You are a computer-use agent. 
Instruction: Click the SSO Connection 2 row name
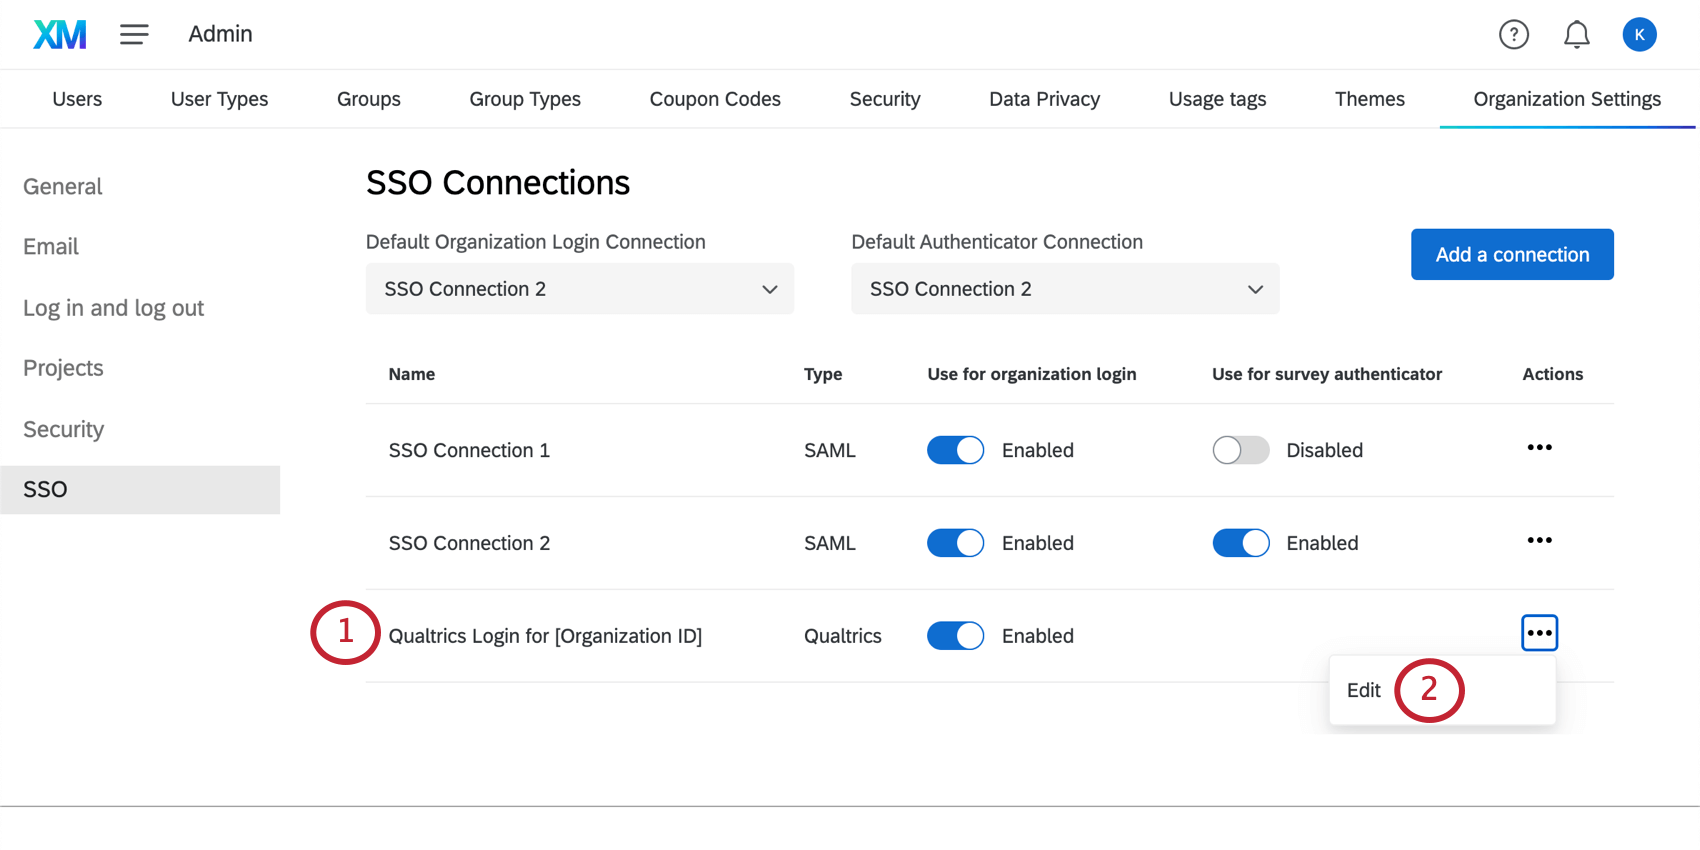click(x=469, y=543)
